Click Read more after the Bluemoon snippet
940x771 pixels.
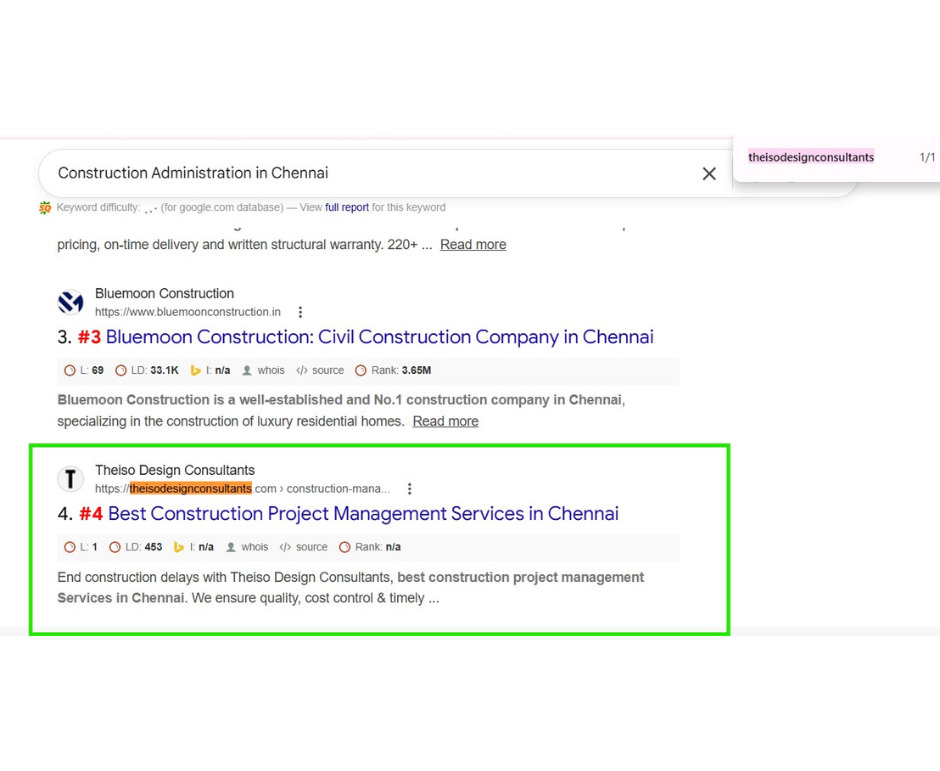[x=445, y=421]
